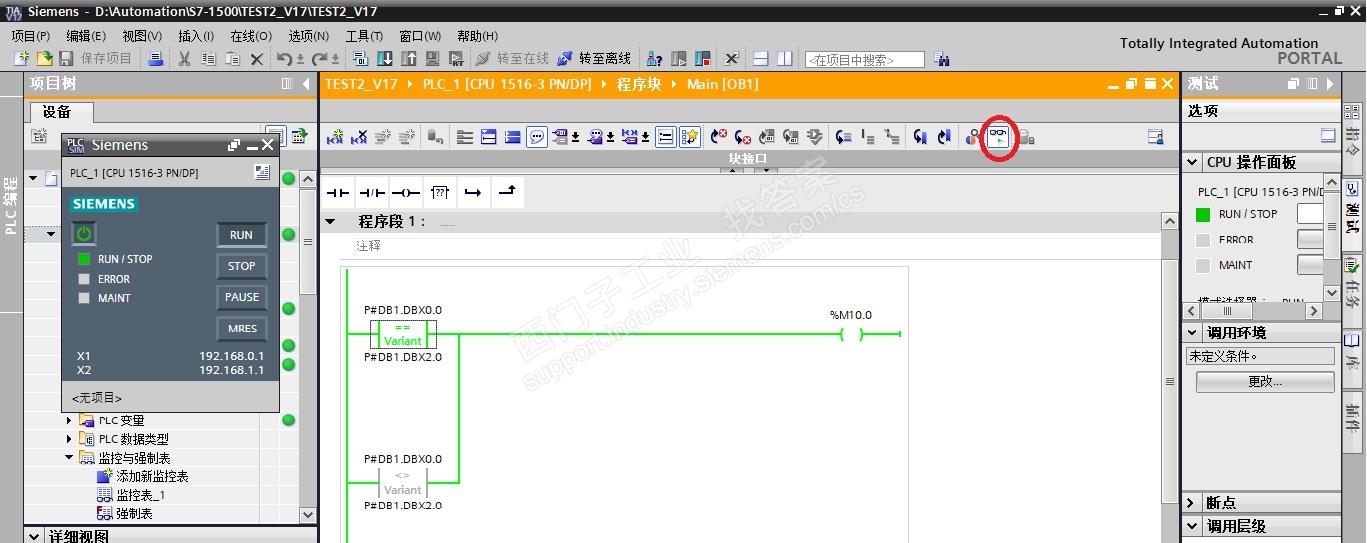Click the Open project toolbar icon
Screen dimensions: 1367x543
[44, 59]
